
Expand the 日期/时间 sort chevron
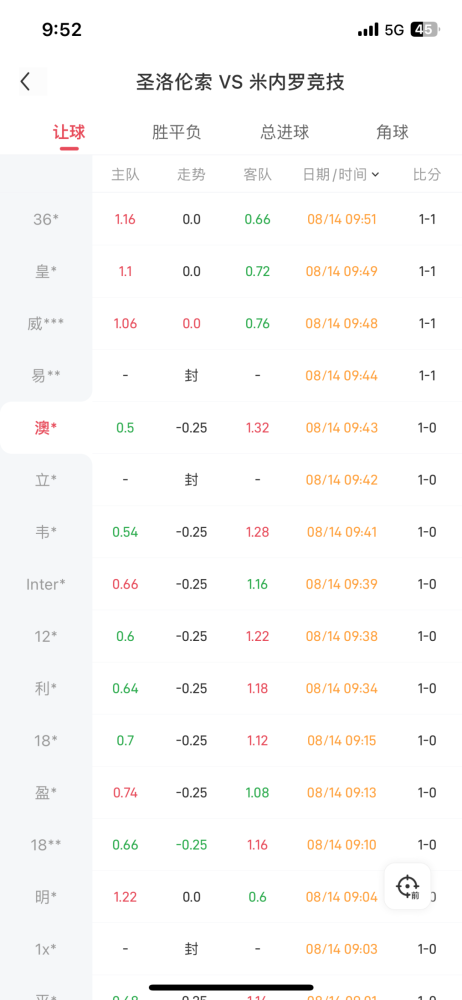coord(375,174)
